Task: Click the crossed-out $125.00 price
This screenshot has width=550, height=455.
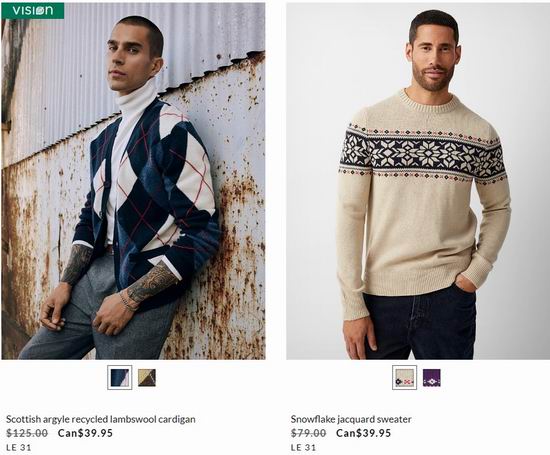Action: (27, 433)
